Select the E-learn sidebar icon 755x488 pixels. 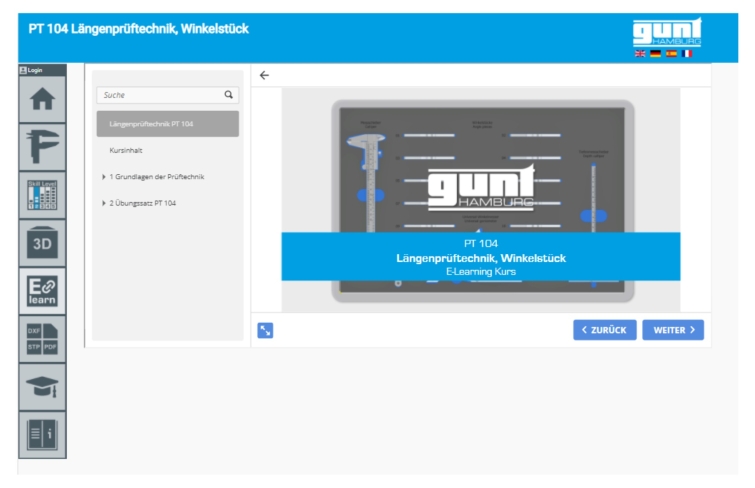[42, 291]
